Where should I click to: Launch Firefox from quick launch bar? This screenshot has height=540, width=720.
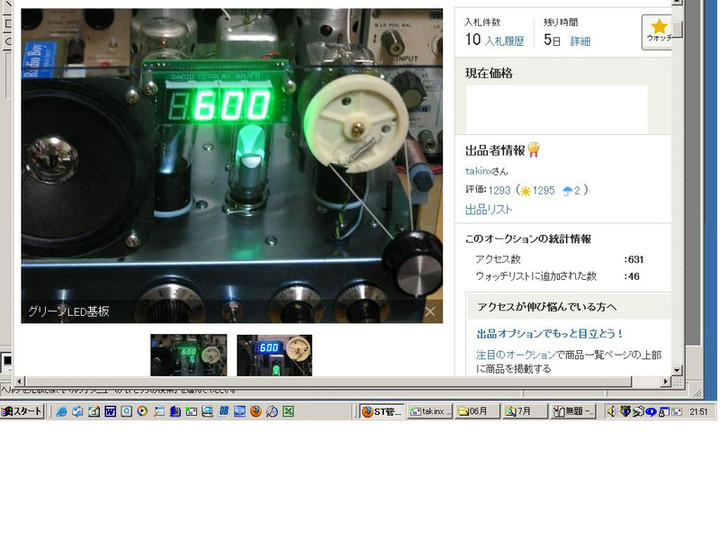coord(255,411)
